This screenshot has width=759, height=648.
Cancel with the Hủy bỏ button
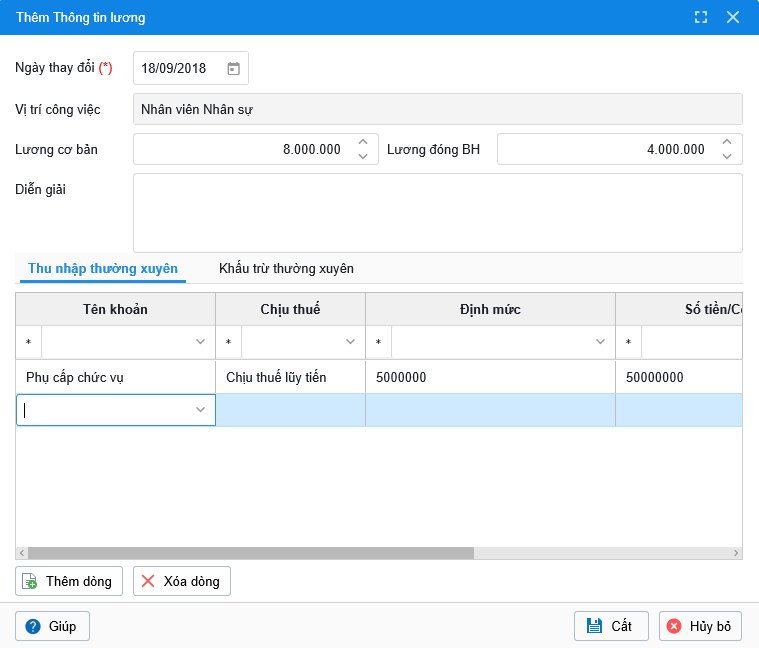point(700,626)
